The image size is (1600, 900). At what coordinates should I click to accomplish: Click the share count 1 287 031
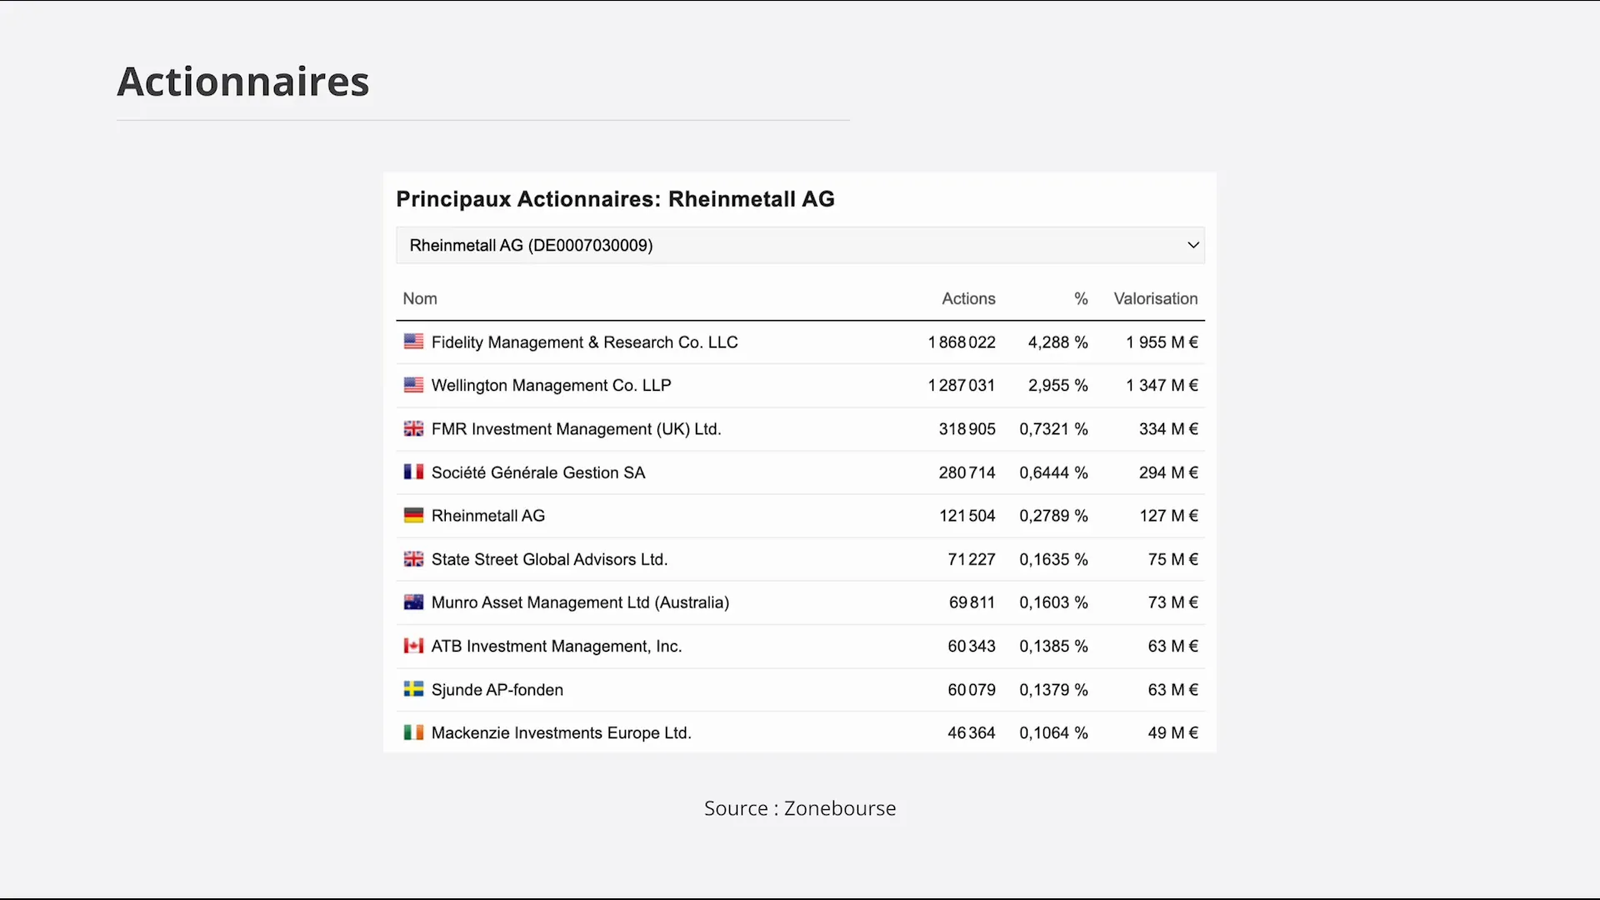click(962, 385)
